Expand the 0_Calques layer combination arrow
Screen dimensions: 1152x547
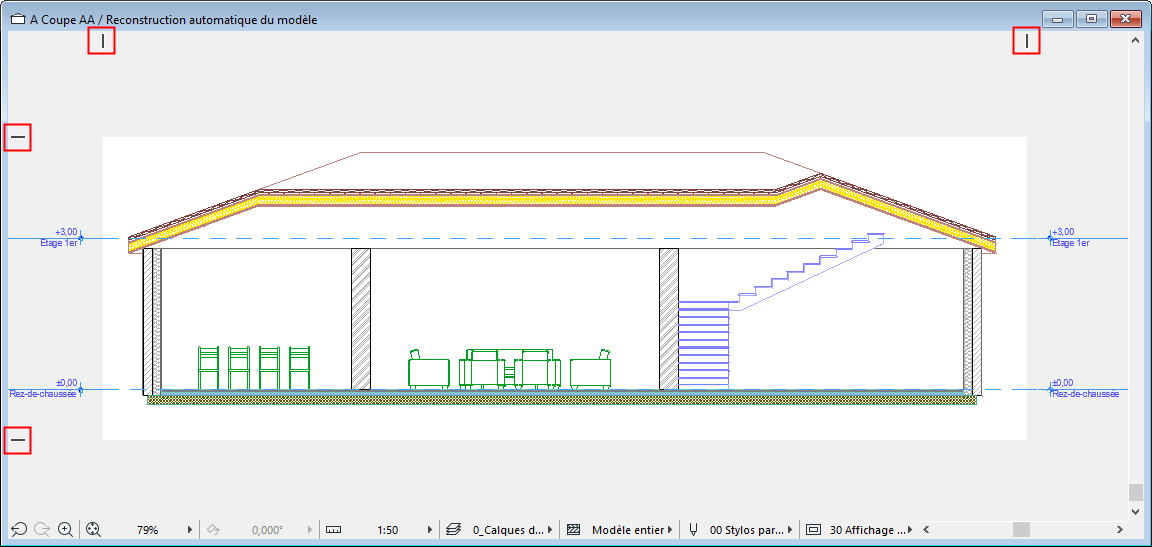click(550, 529)
